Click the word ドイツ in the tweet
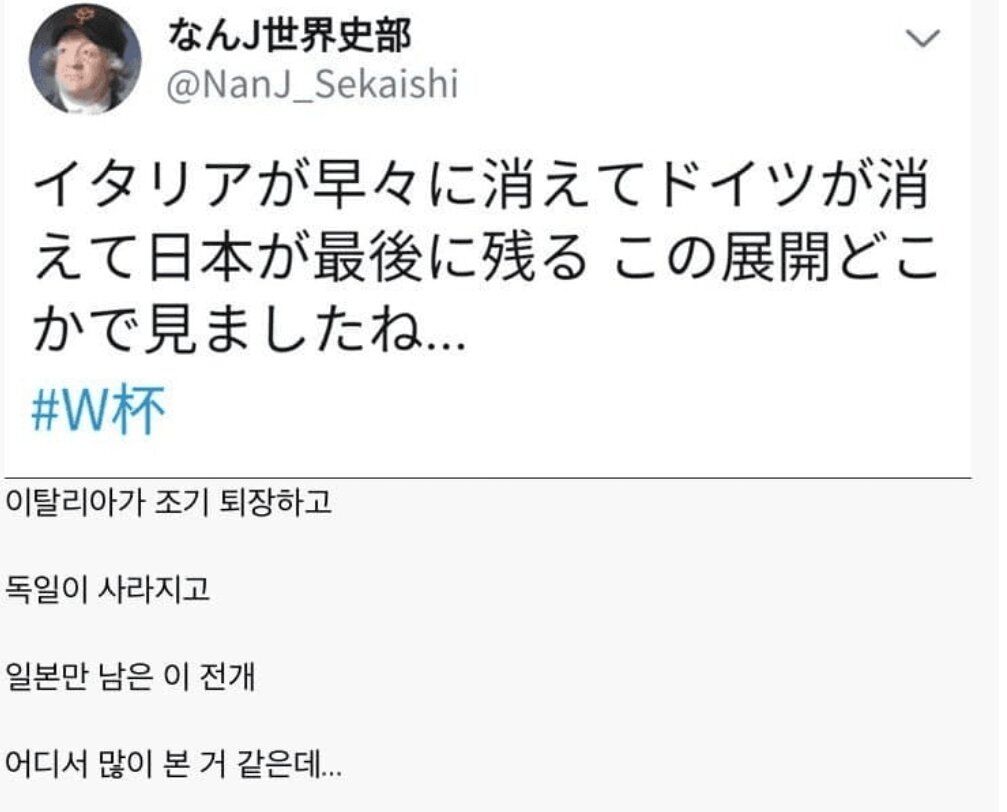1007x812 pixels. tap(739, 186)
